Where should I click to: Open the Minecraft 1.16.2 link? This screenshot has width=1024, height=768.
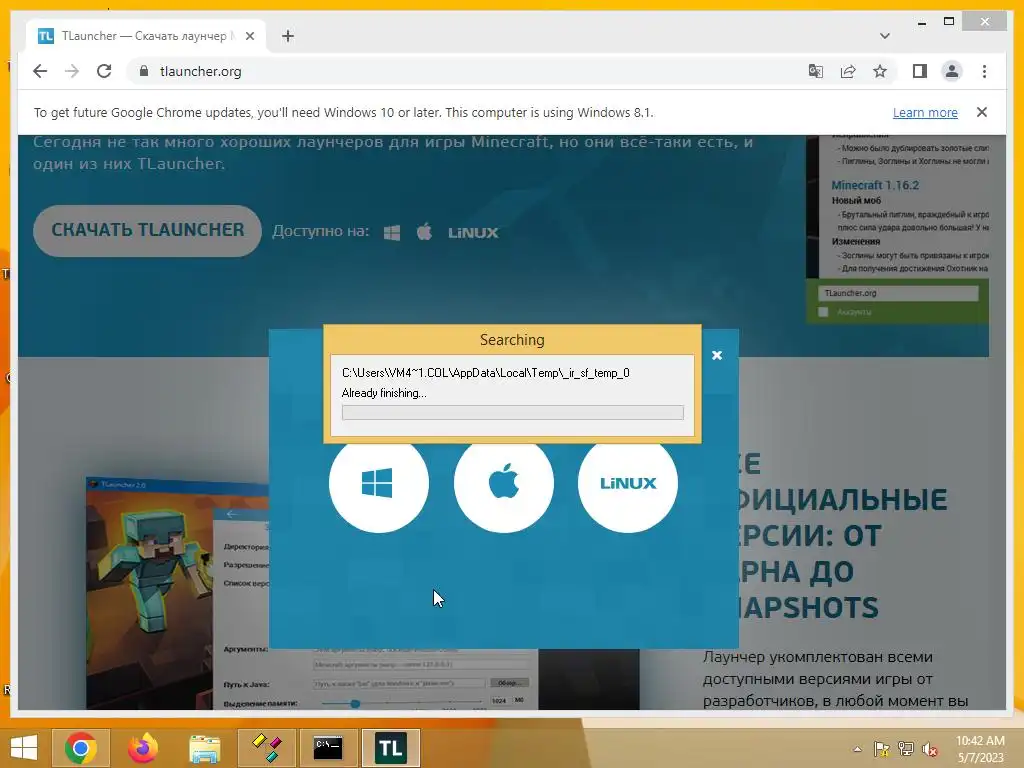coord(874,185)
